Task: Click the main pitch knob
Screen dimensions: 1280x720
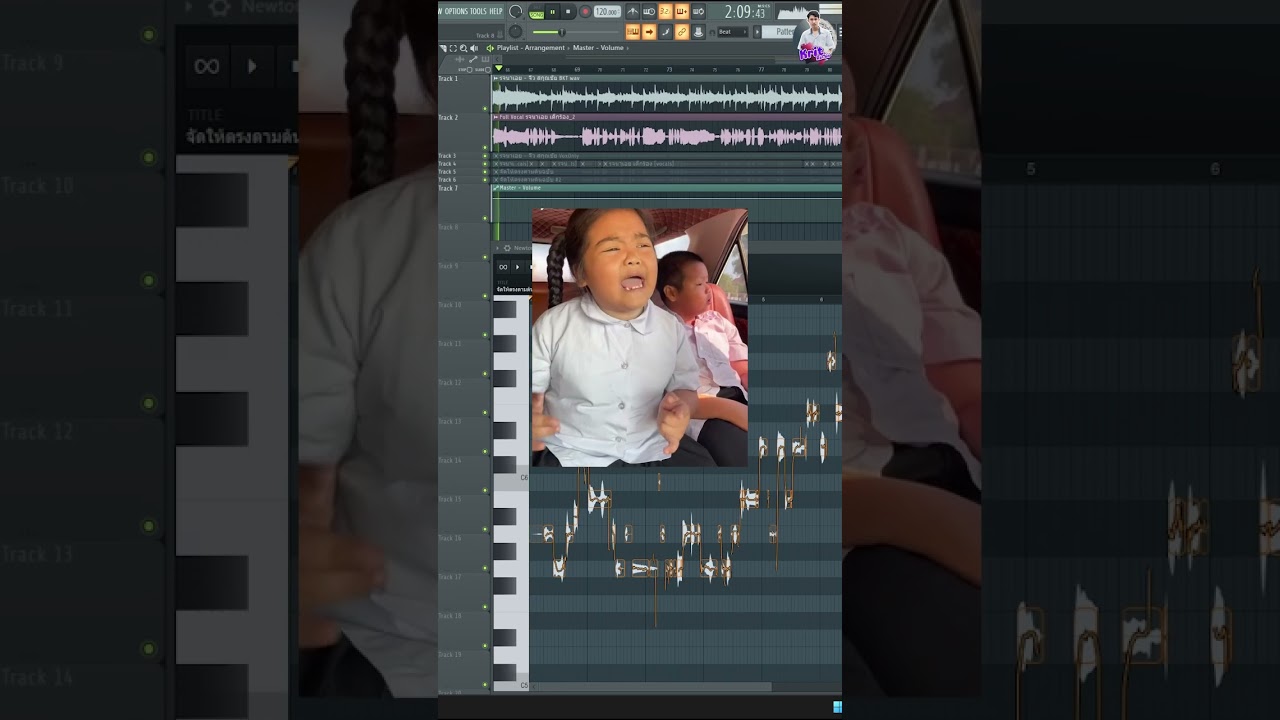Action: click(x=515, y=32)
